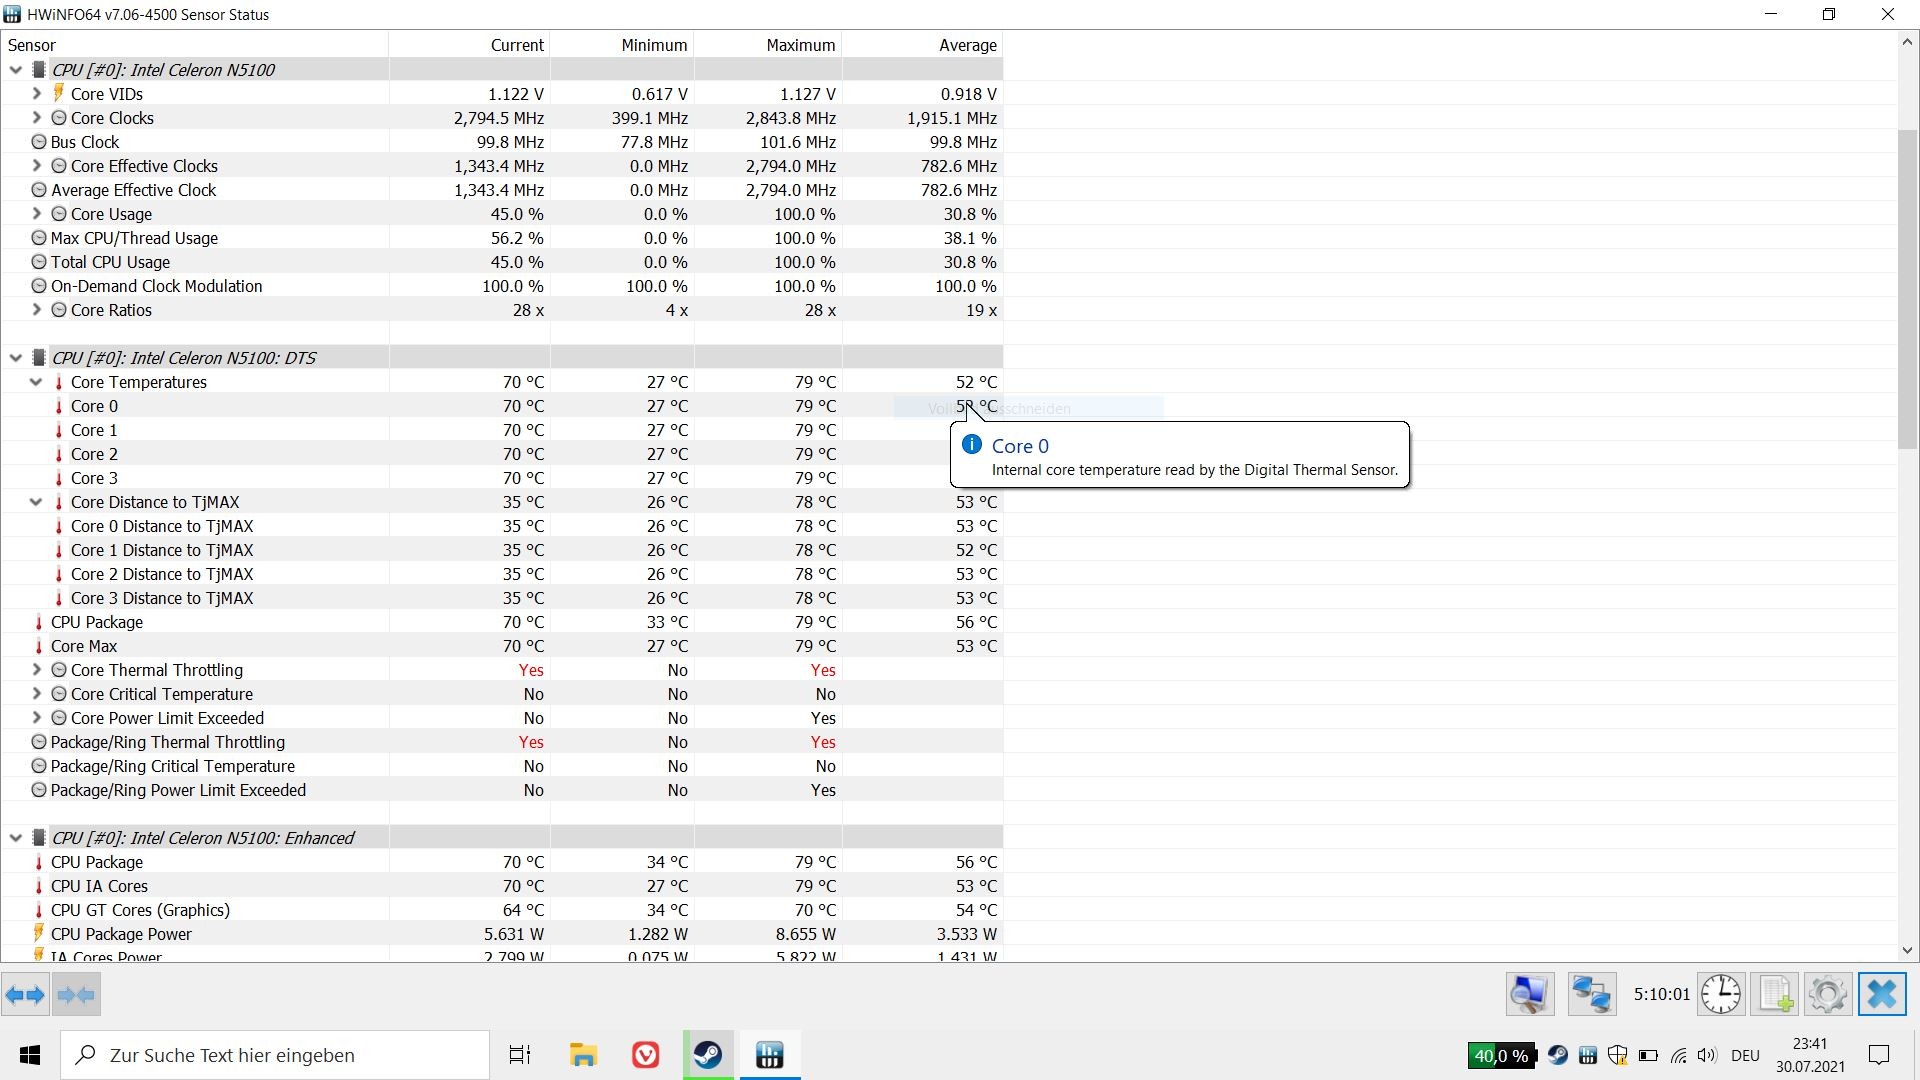Image resolution: width=1920 pixels, height=1080 pixels.
Task: Select the CPU IA Cores row
Action: [501, 886]
